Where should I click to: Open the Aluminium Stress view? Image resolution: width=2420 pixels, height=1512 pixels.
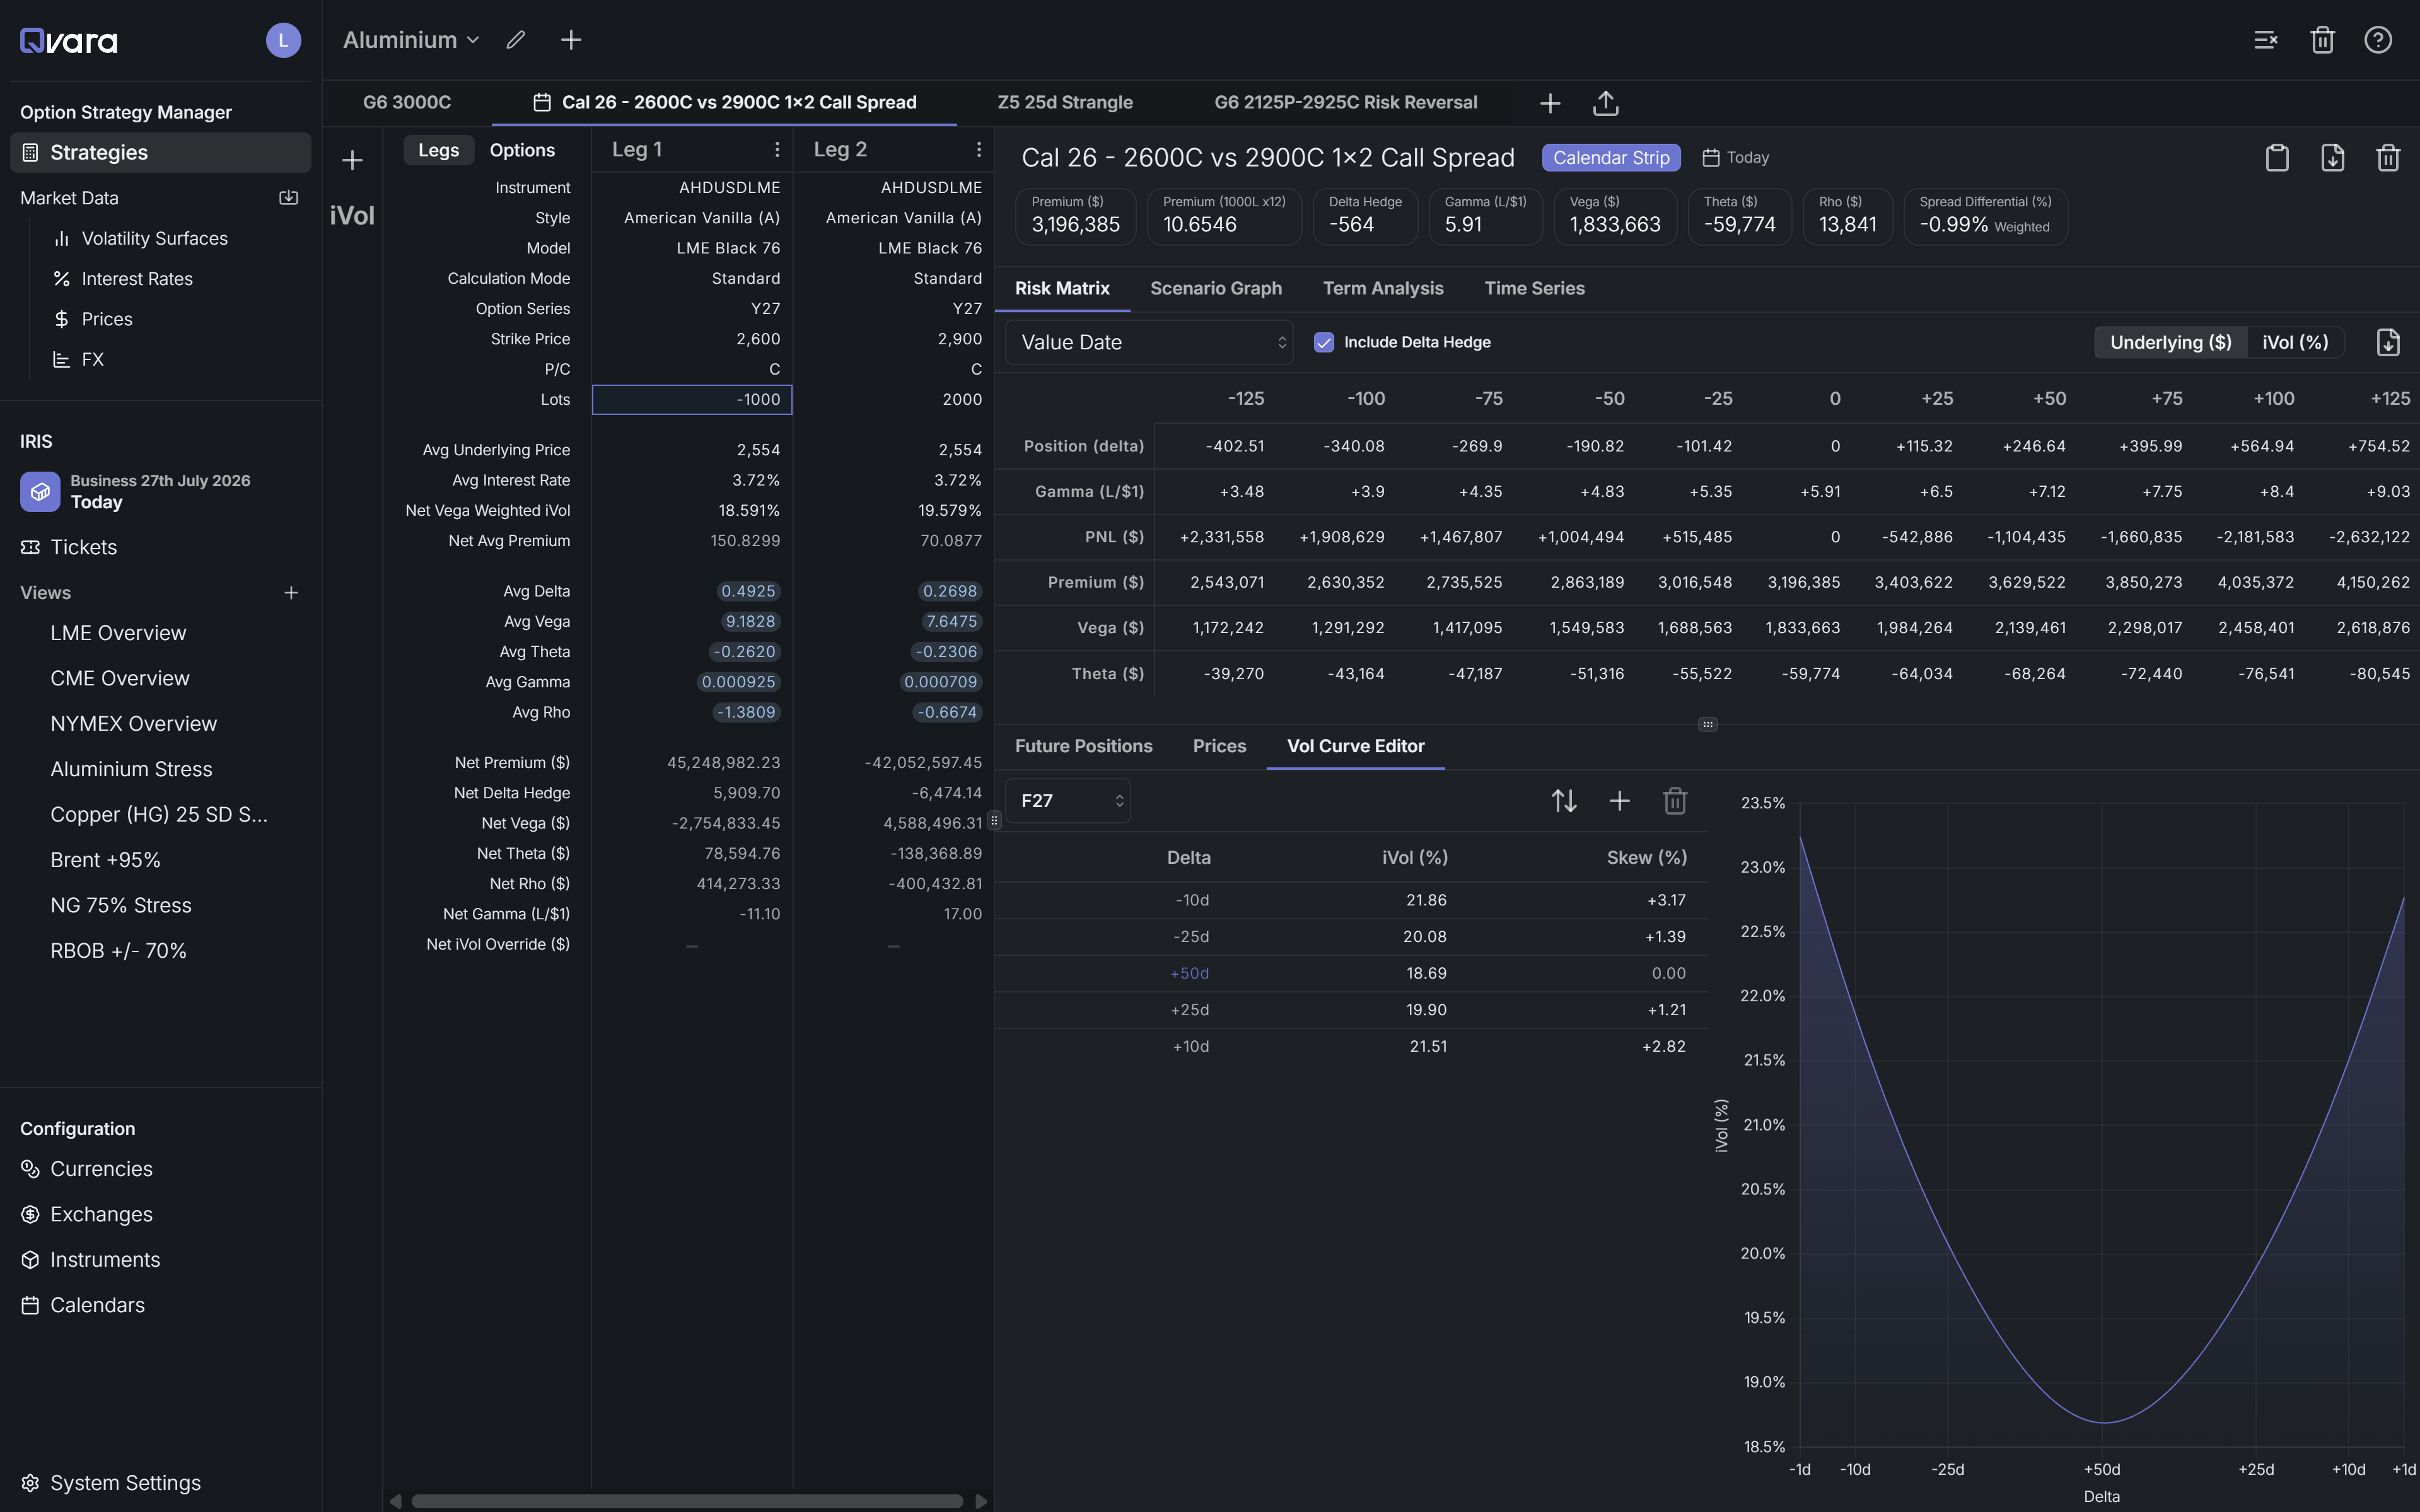point(131,769)
